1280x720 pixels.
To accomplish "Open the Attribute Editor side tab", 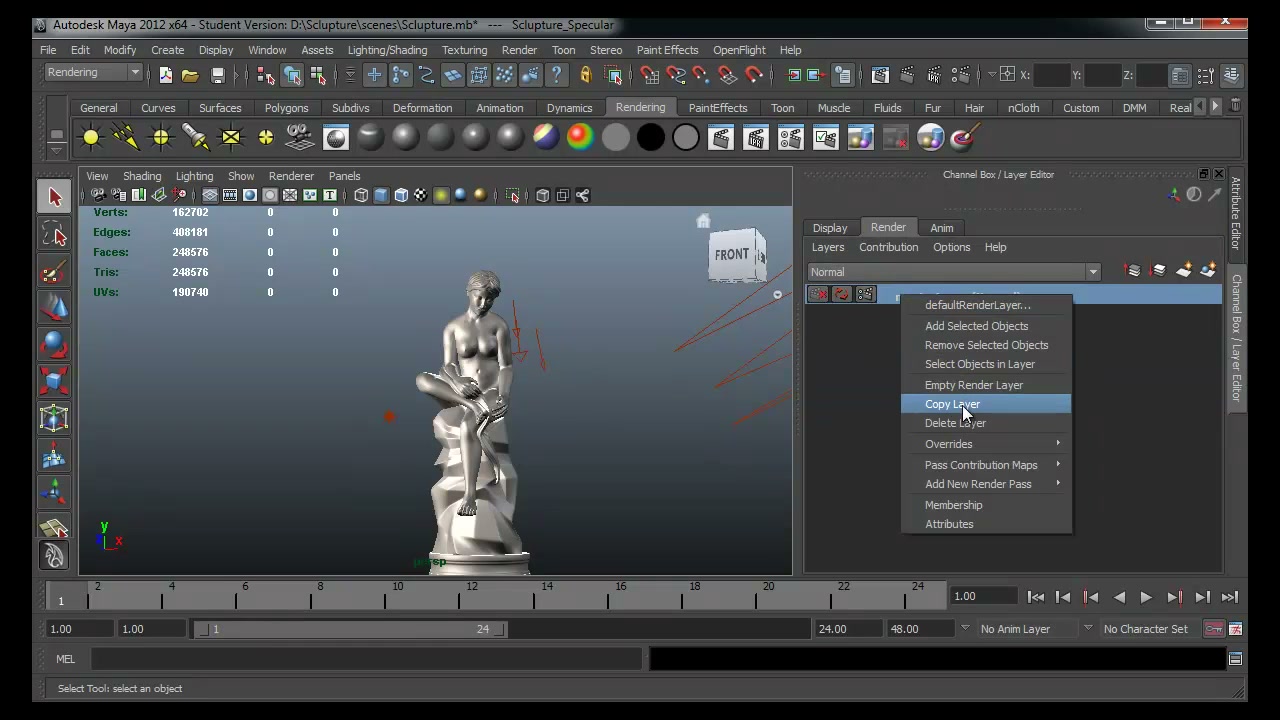I will click(x=1236, y=213).
